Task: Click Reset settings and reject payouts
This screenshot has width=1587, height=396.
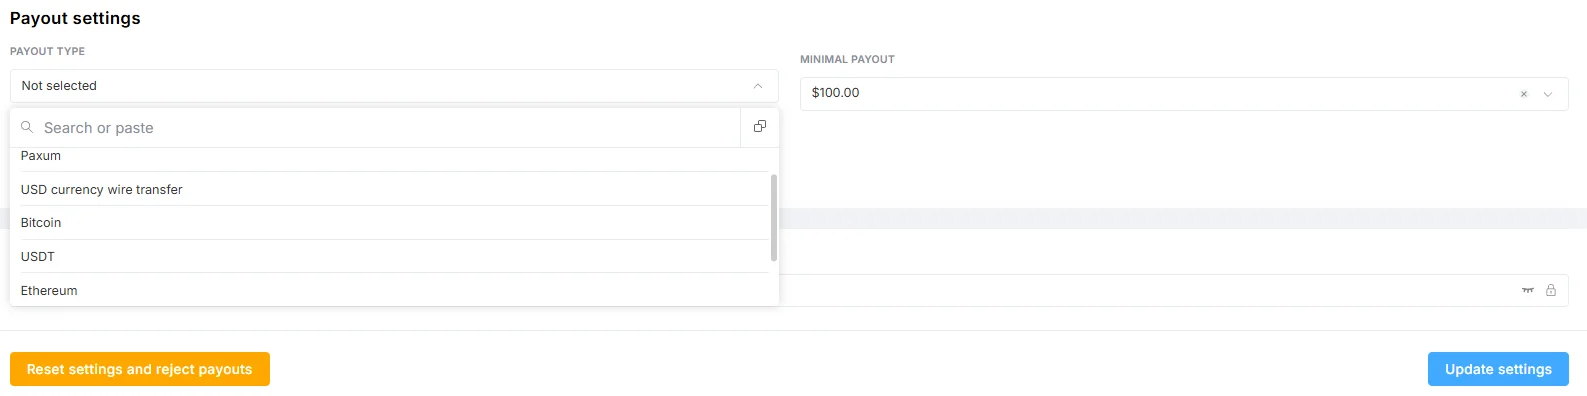Action: click(x=140, y=369)
